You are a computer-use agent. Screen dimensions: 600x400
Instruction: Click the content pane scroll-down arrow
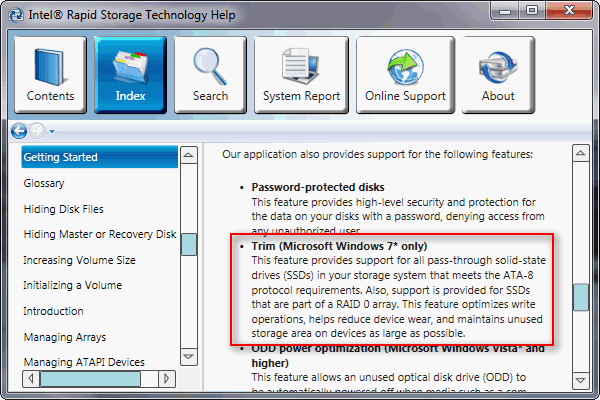(580, 380)
